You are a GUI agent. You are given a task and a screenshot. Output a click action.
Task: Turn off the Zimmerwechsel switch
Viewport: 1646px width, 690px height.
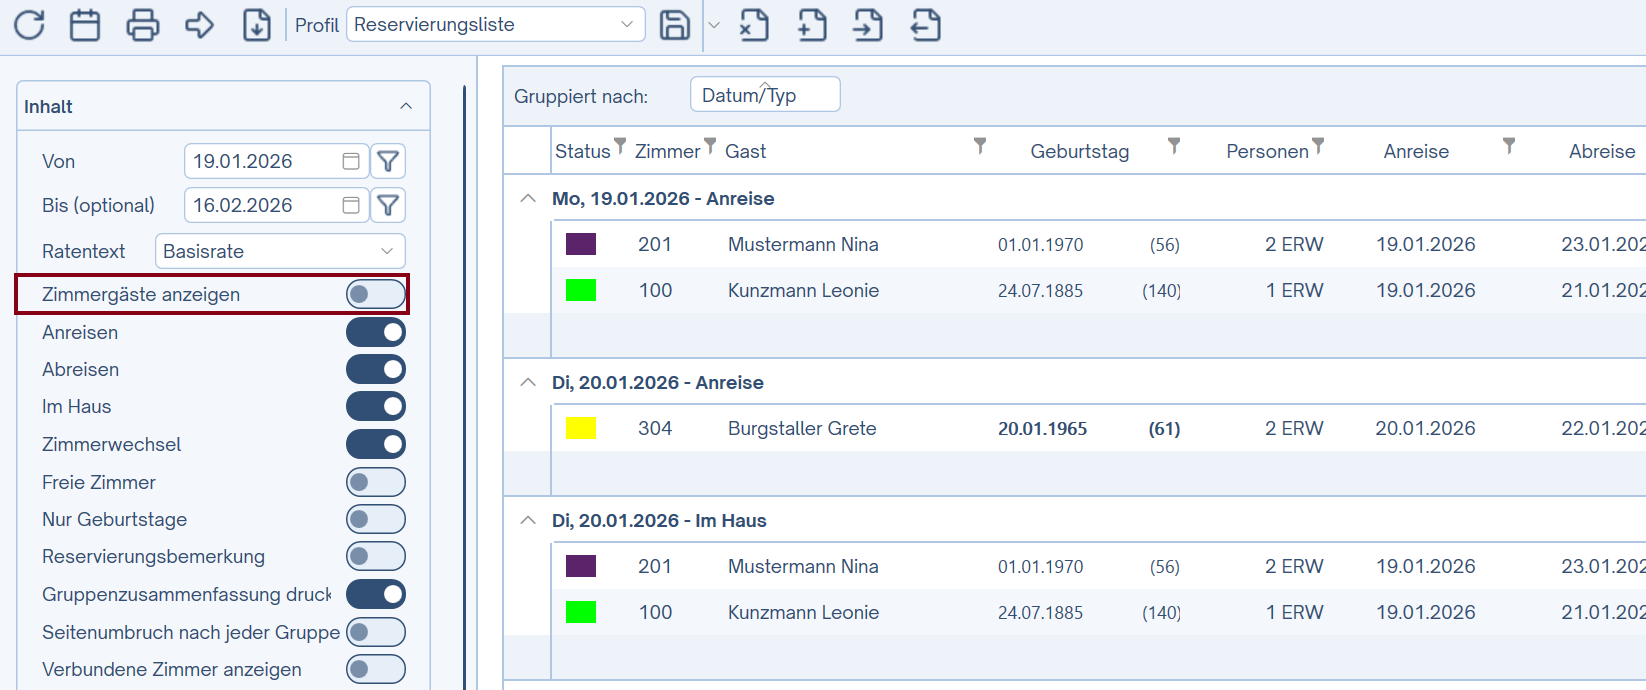376,444
